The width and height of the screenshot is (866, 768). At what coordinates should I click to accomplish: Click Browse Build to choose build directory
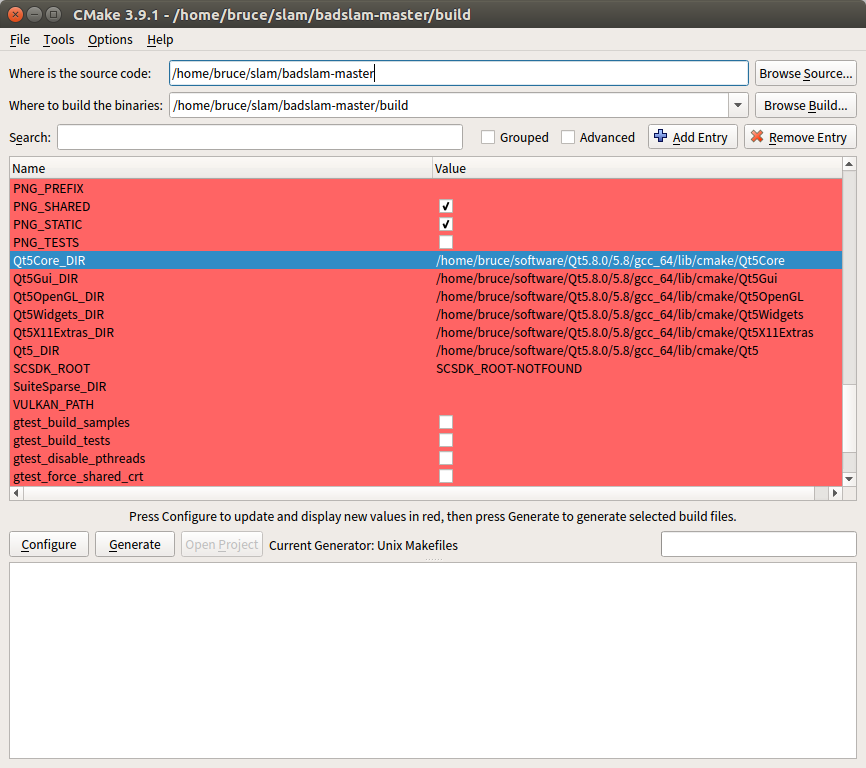coord(805,104)
